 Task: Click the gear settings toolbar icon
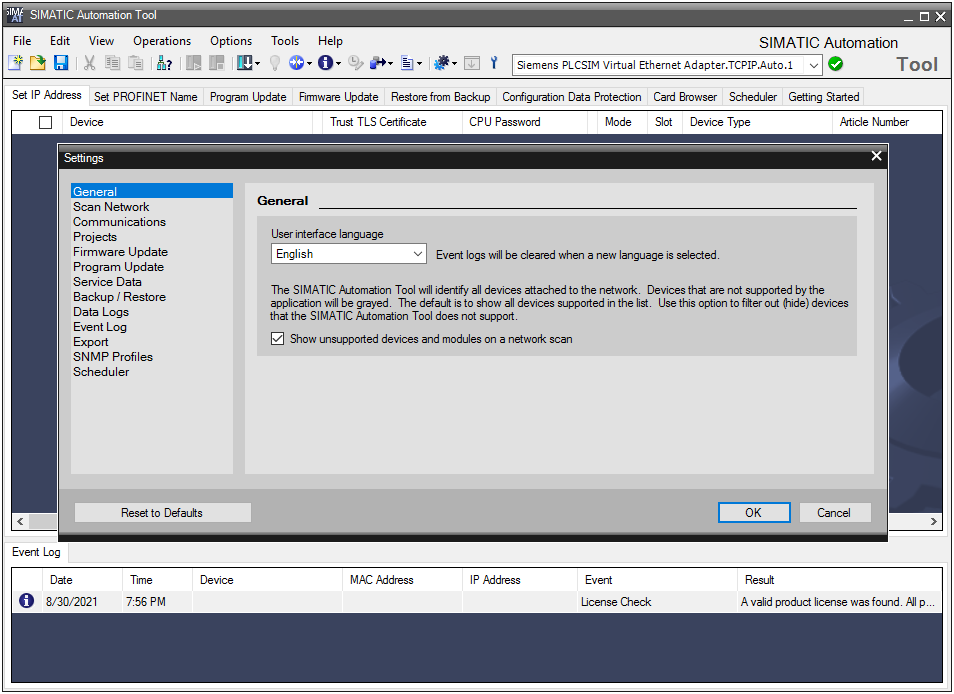click(x=442, y=63)
